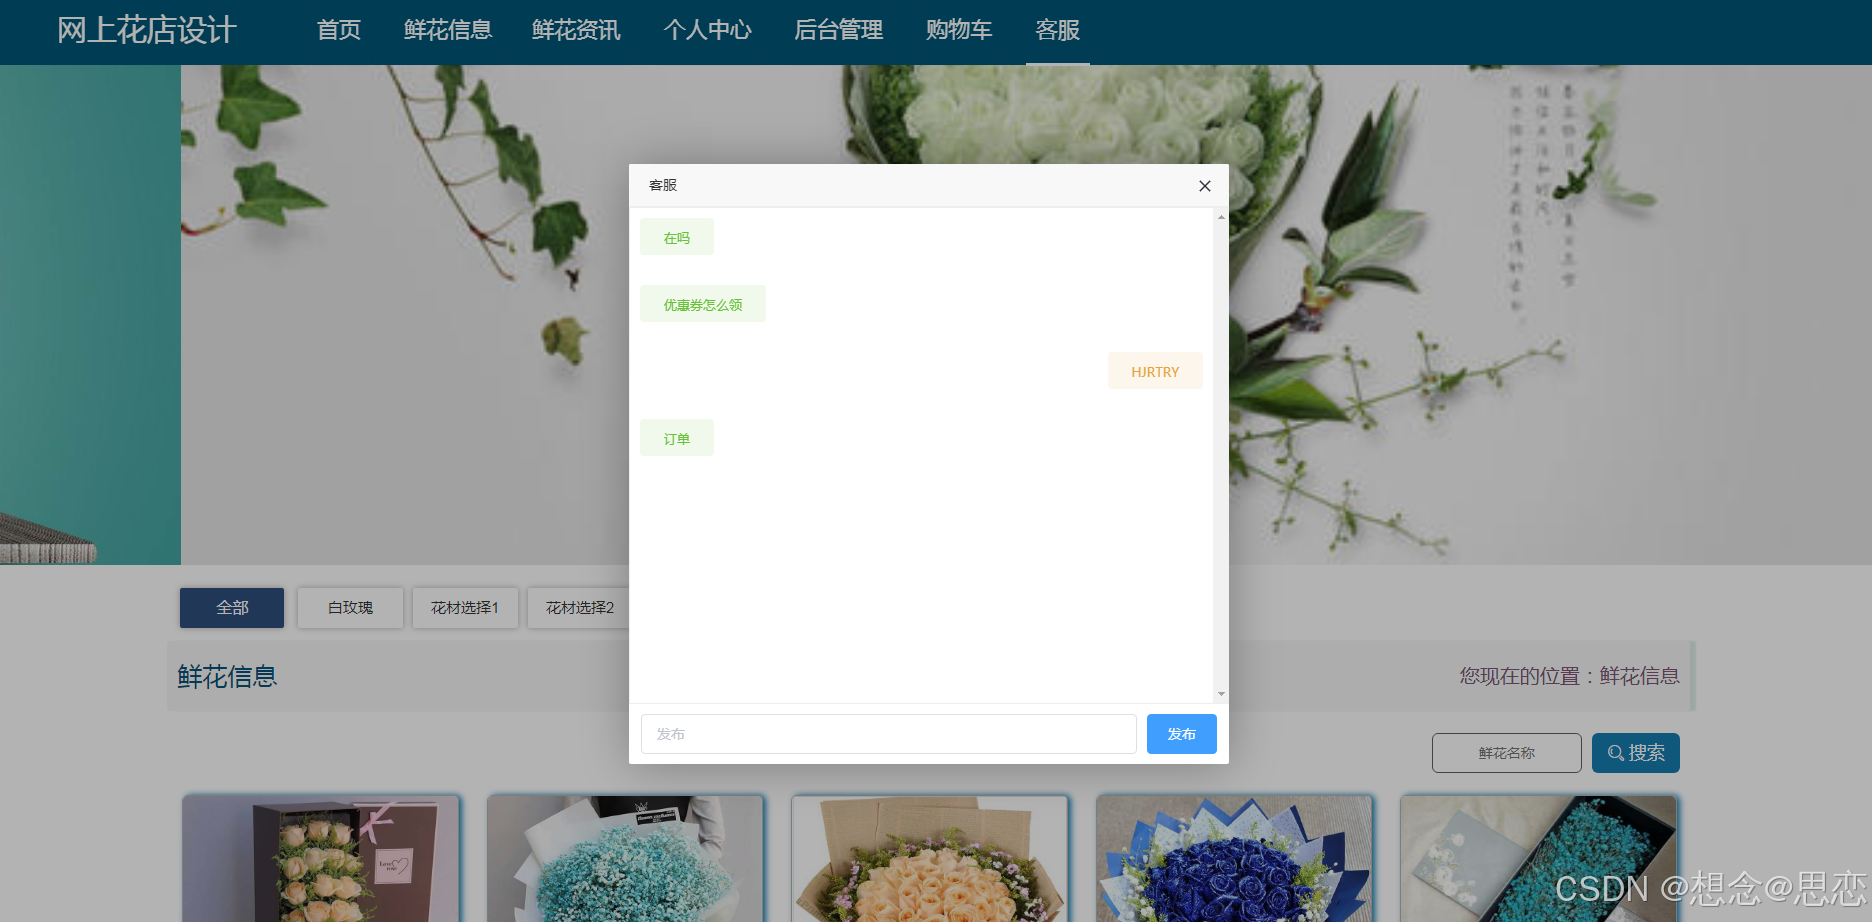The height and width of the screenshot is (922, 1872).
Task: Open the blue baby's breath bouquet thumbnail
Action: (x=626, y=859)
